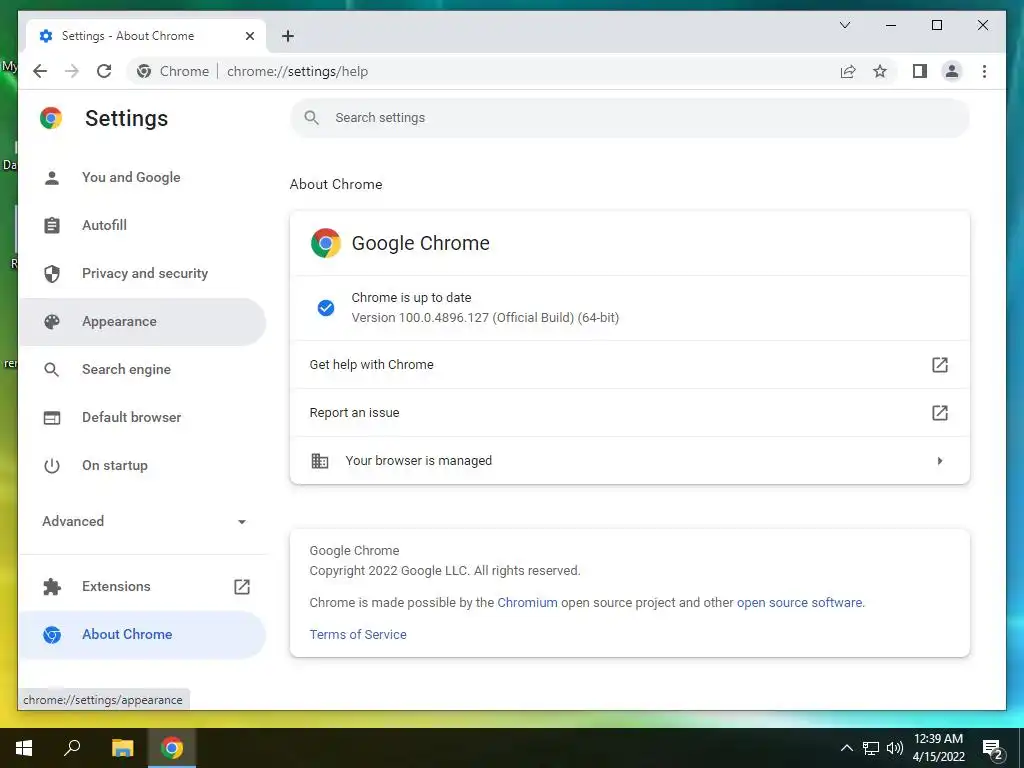Open Report an issue
The image size is (1024, 768).
[x=630, y=413]
